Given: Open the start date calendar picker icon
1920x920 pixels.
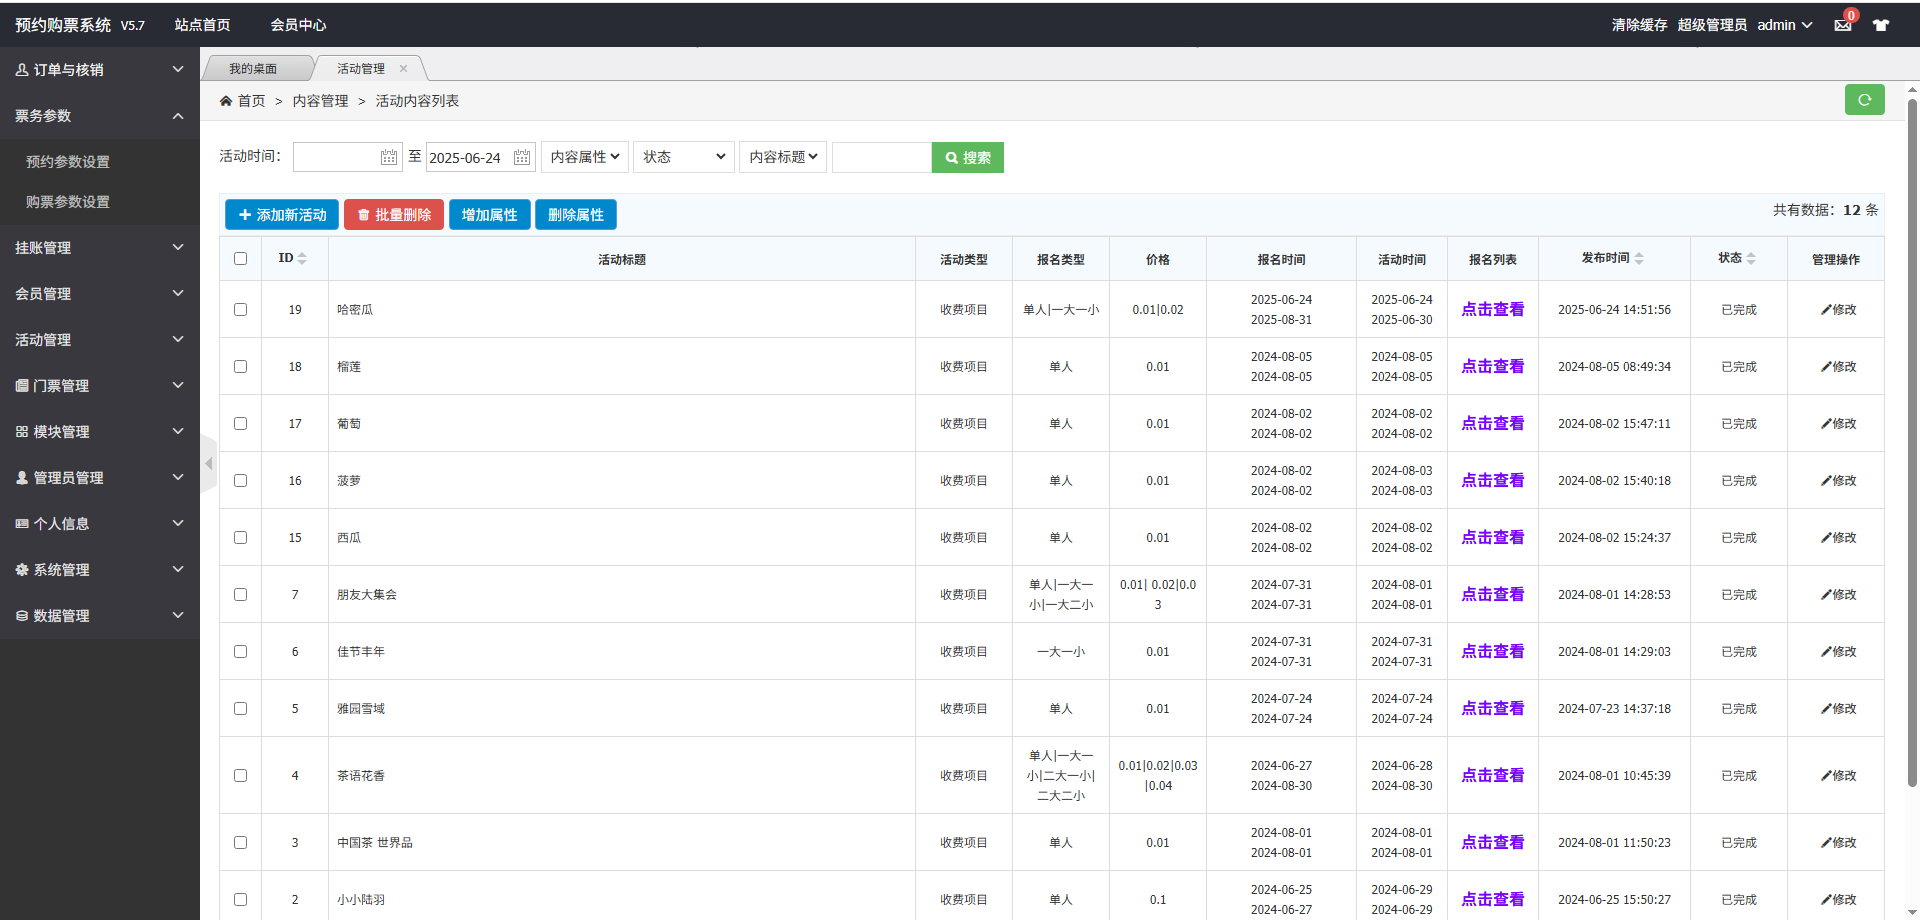Looking at the screenshot, I should click(389, 158).
